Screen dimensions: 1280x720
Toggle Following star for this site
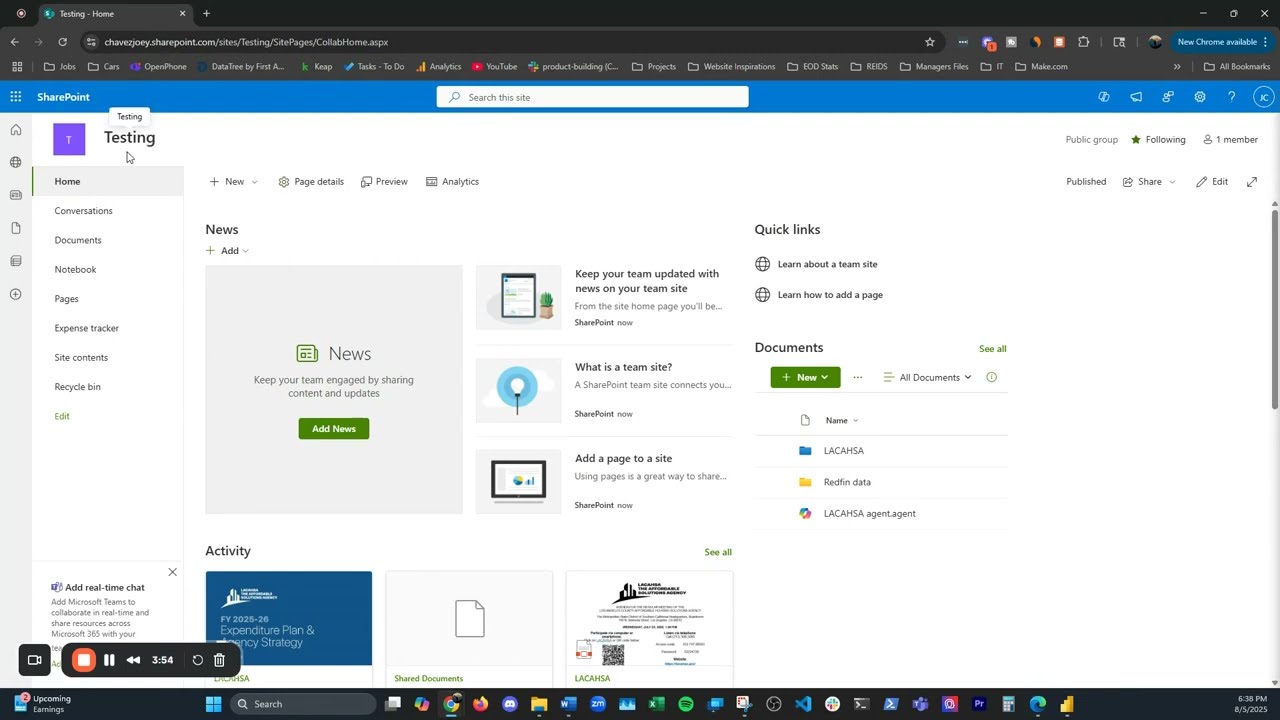1158,140
